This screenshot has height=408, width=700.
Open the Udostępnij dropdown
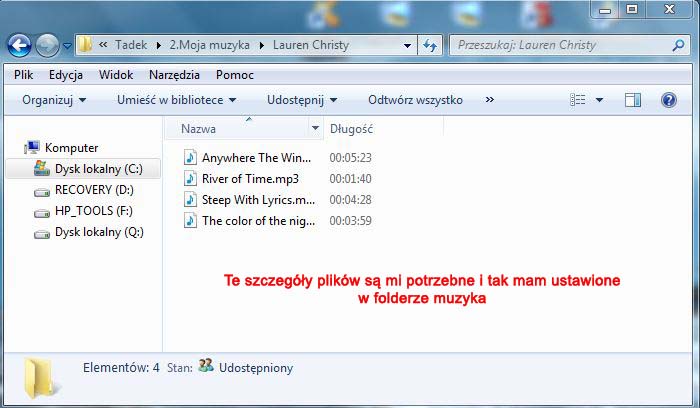tap(302, 100)
